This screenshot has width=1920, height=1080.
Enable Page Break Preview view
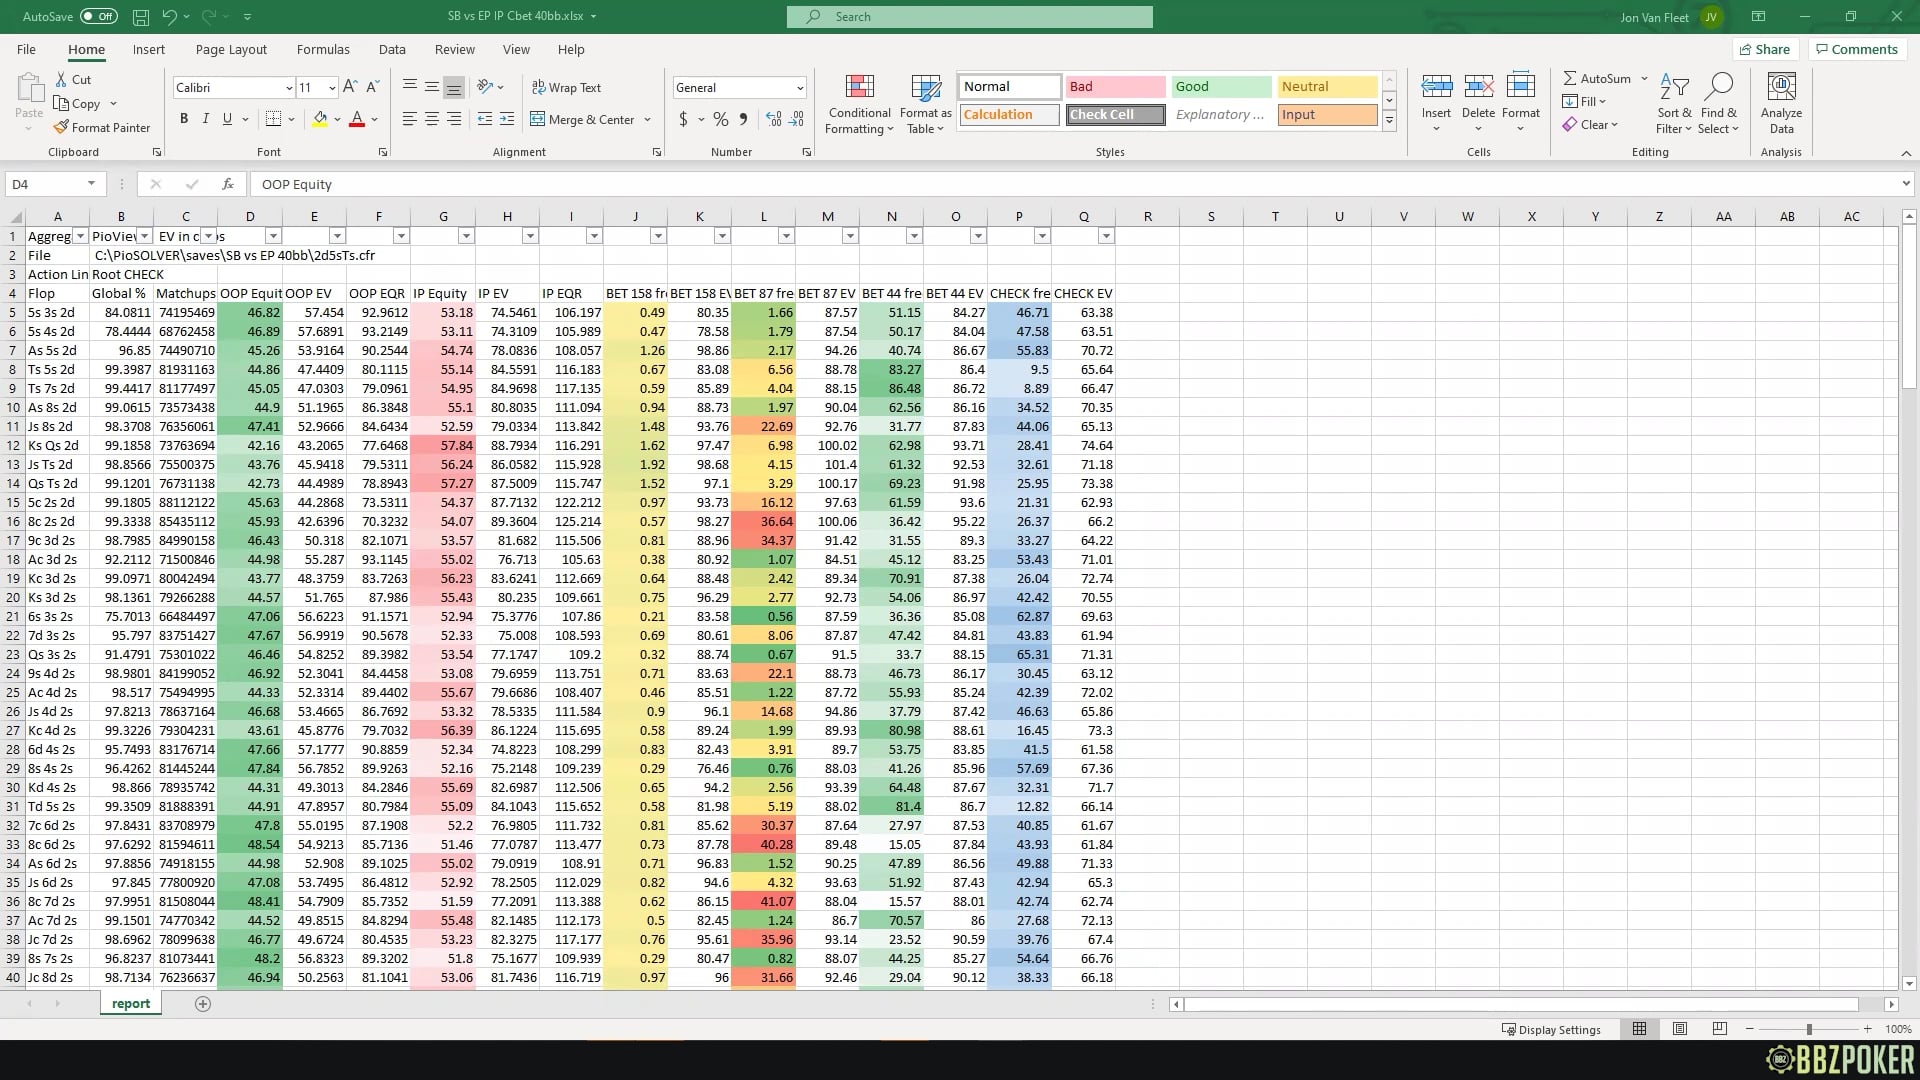[1720, 1029]
